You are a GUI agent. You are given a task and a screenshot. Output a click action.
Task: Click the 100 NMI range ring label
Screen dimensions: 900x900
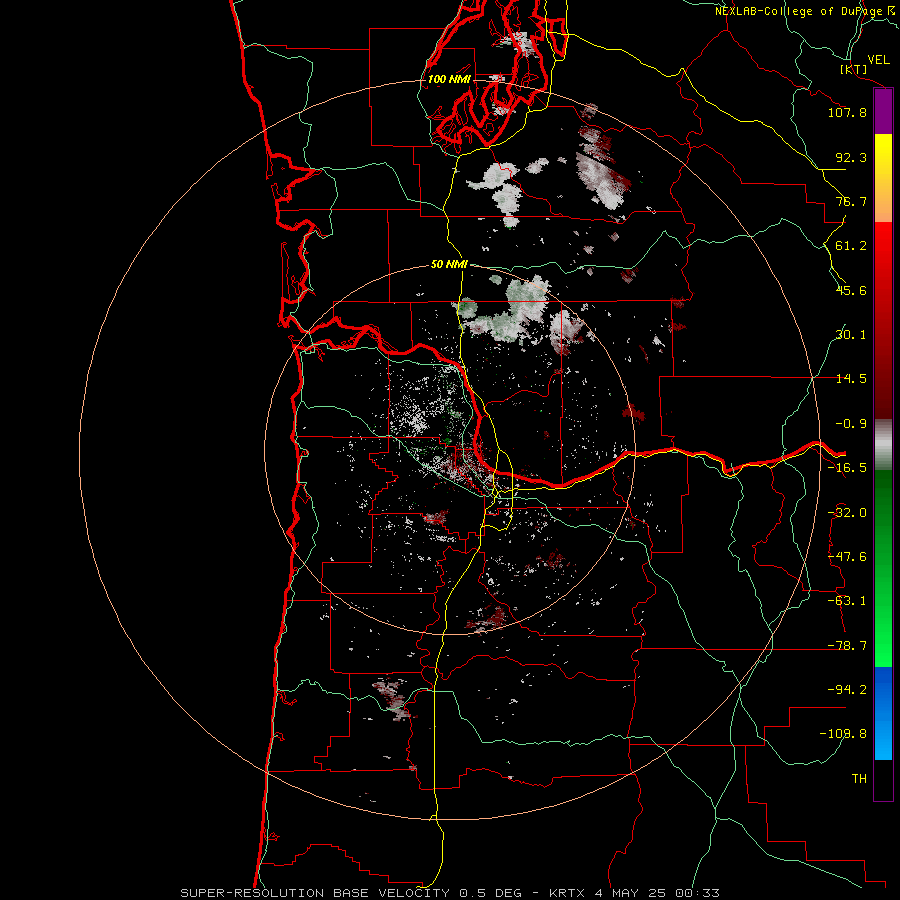[449, 79]
